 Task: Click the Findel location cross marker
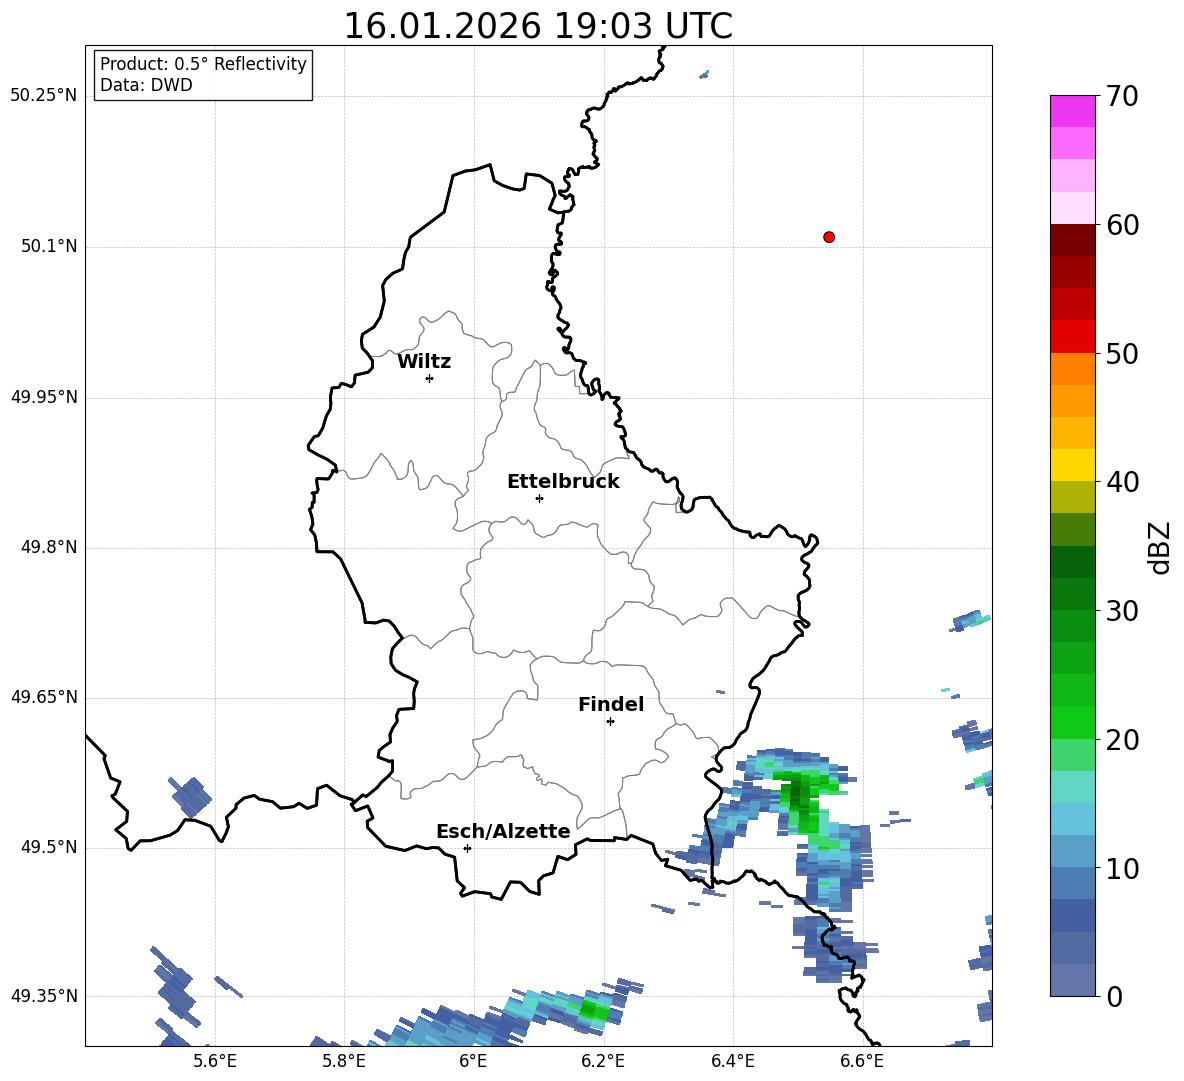611,722
